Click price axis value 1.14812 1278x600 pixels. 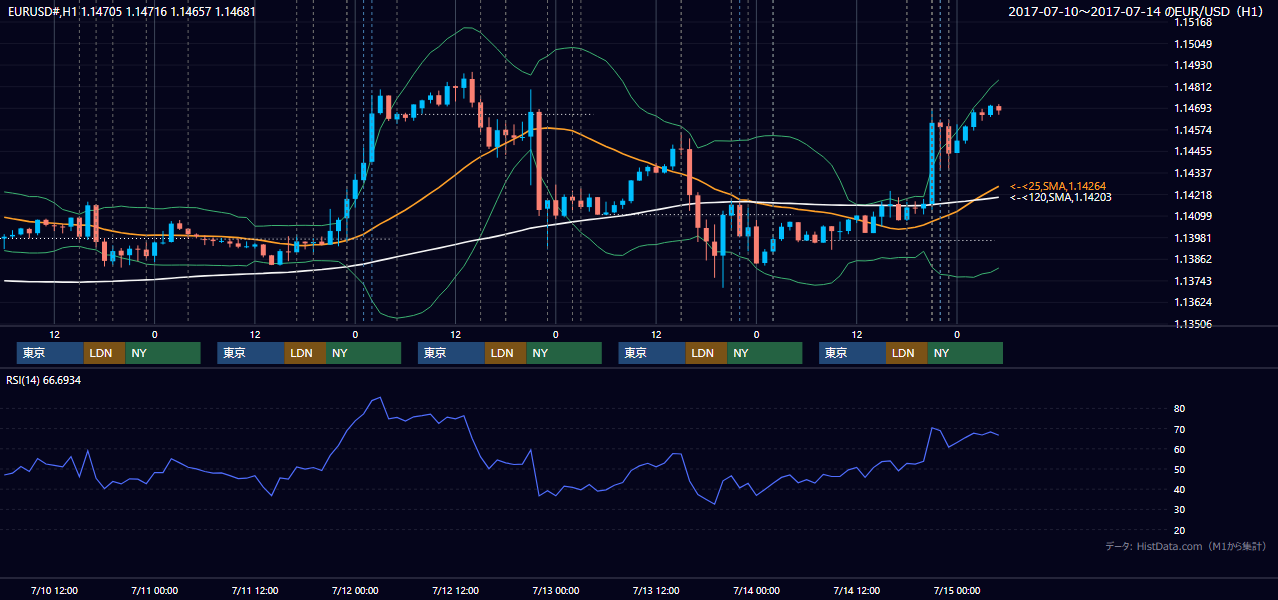pos(1192,87)
